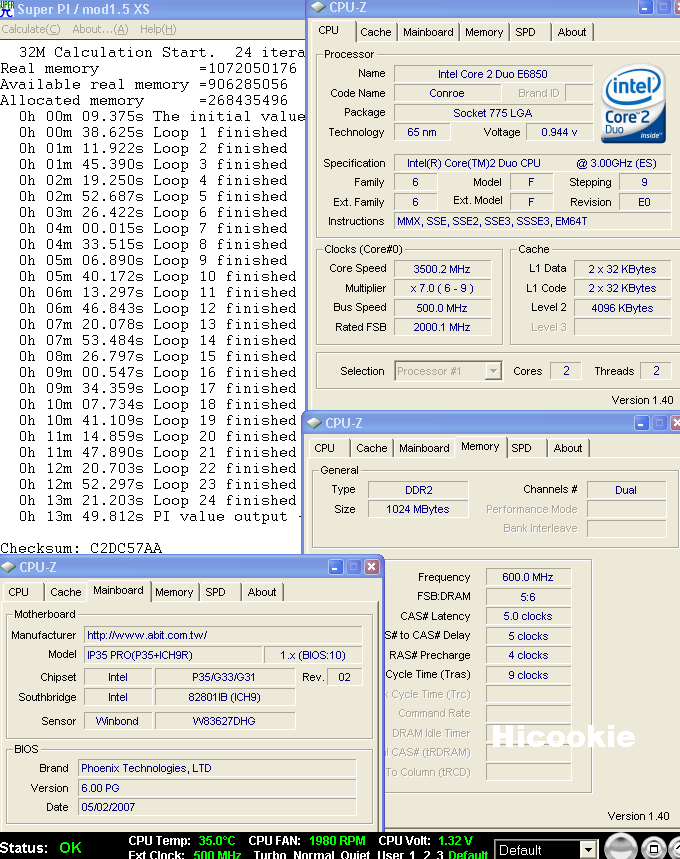Click the BIOS Date value 05/02/2007
Image resolution: width=680 pixels, height=859 pixels.
217,807
